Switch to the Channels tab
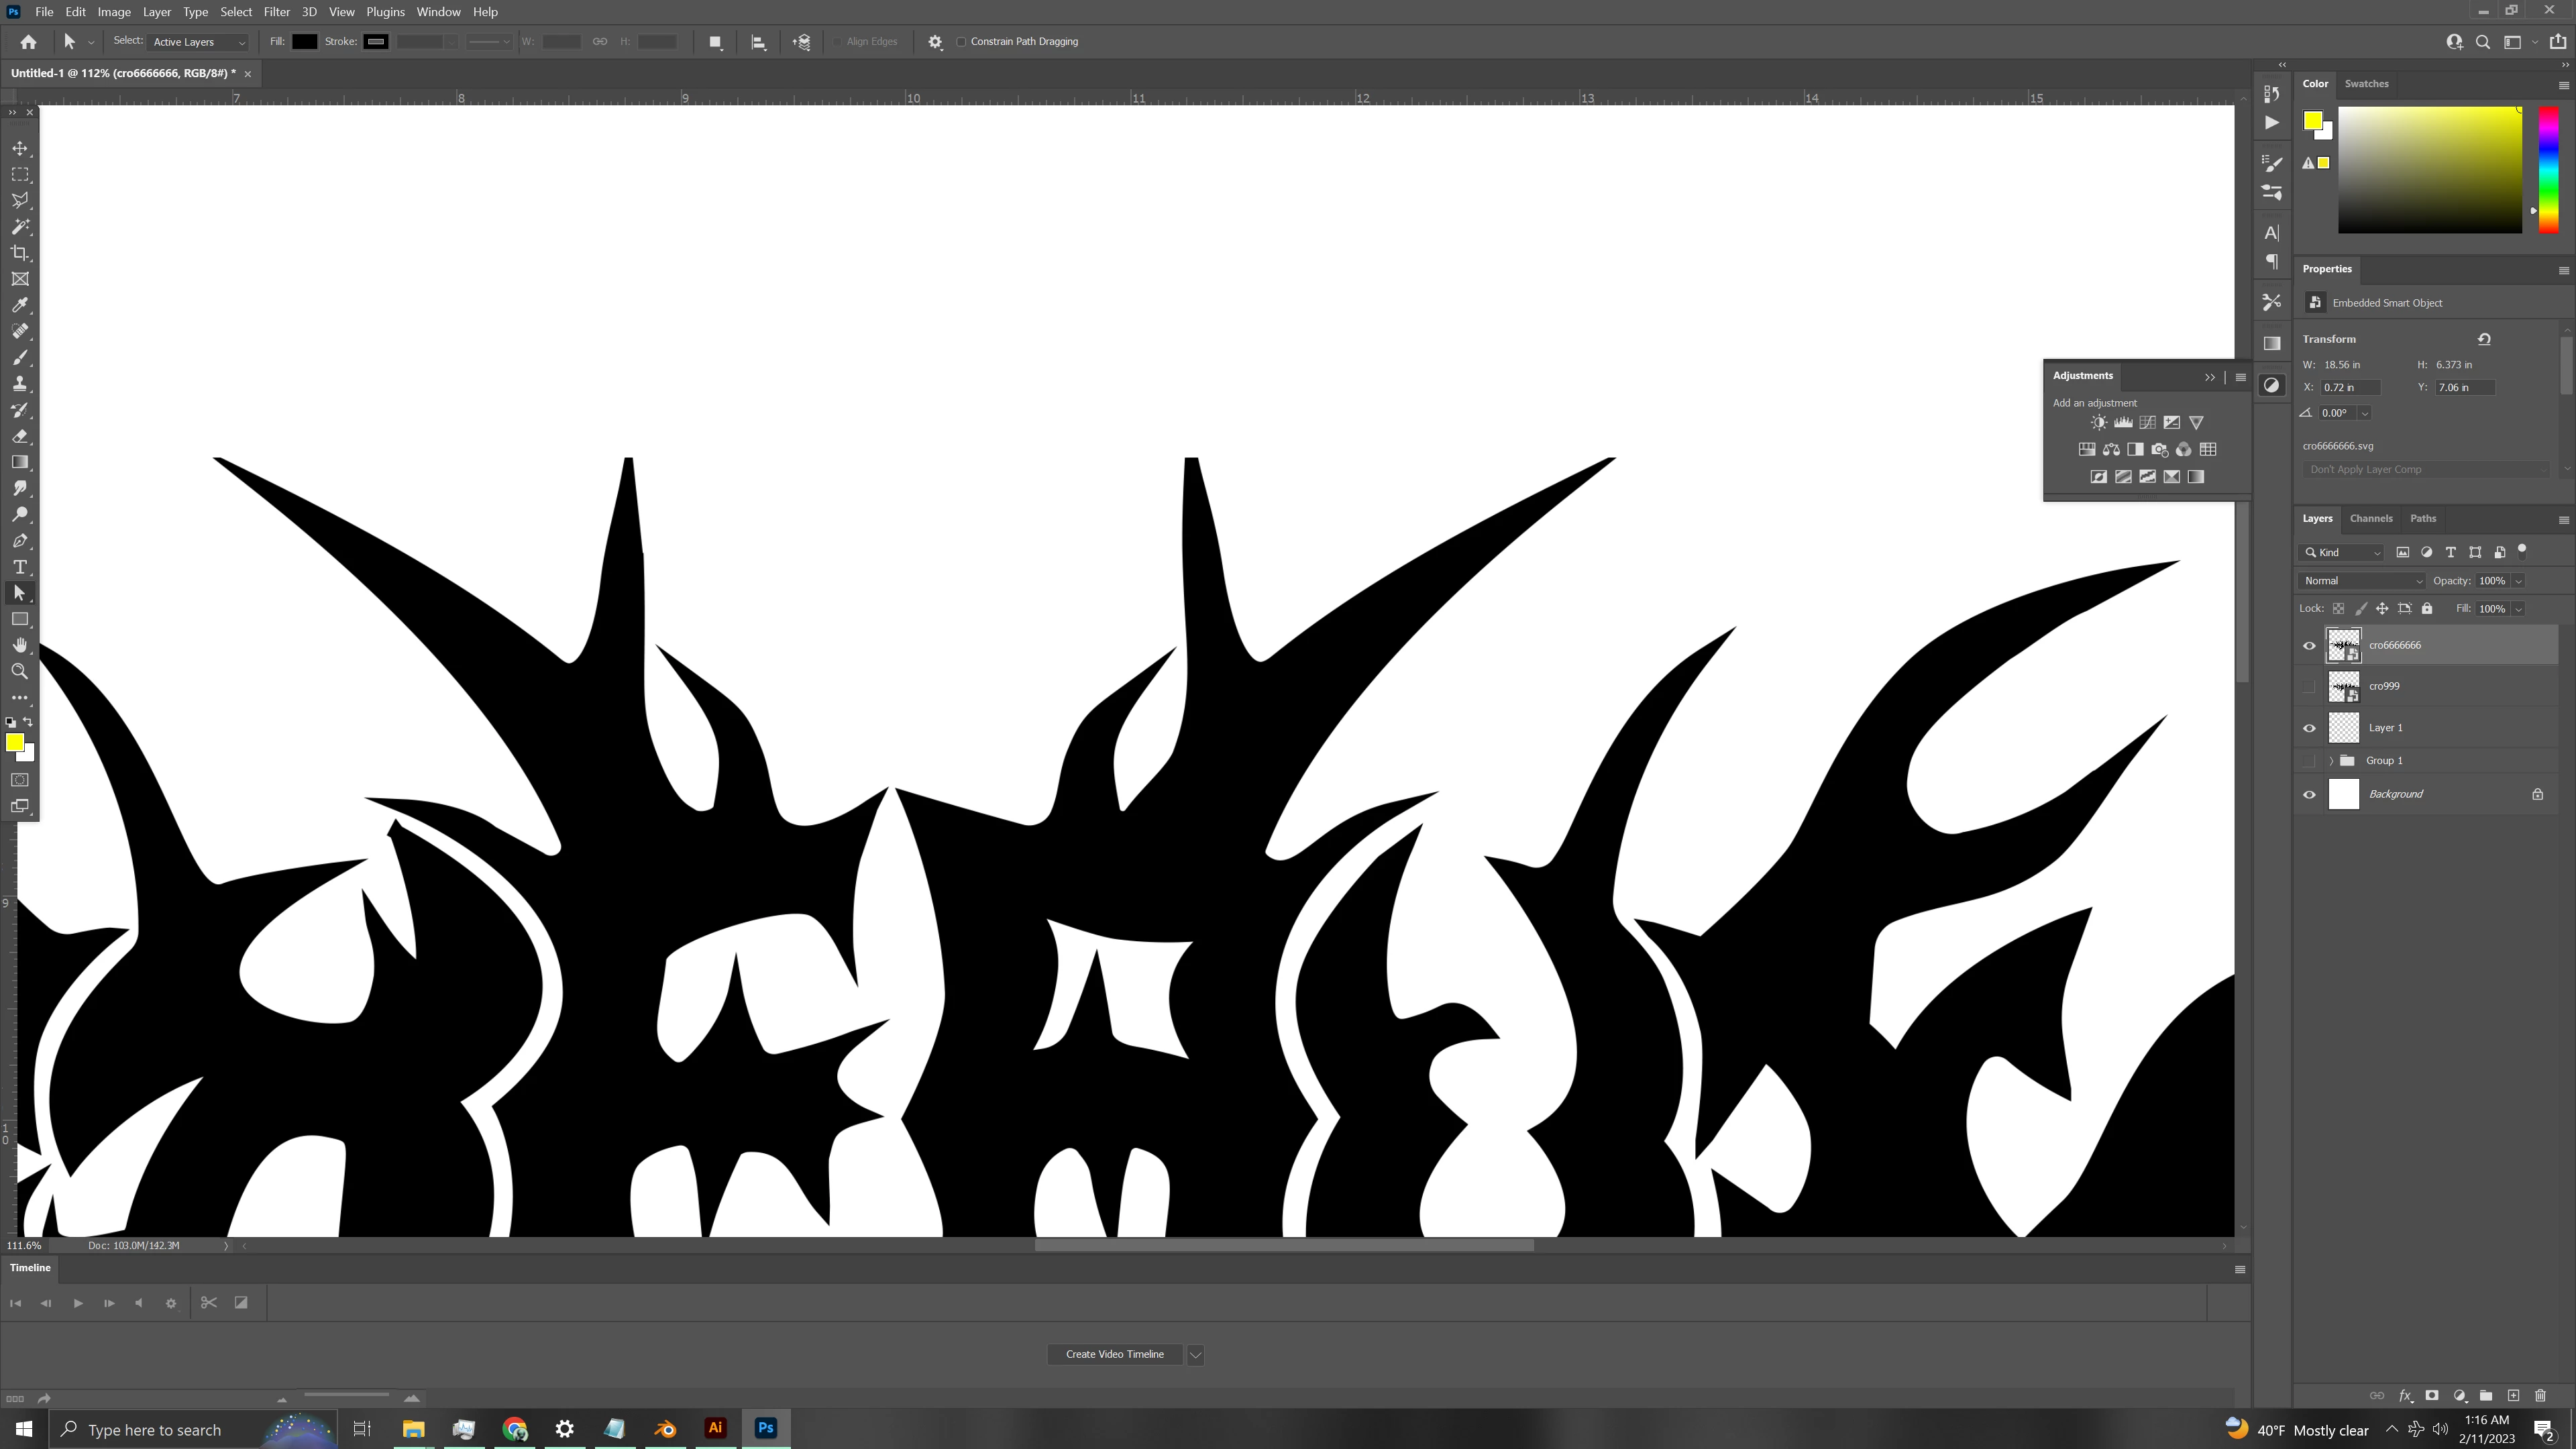The image size is (2576, 1449). click(2370, 518)
